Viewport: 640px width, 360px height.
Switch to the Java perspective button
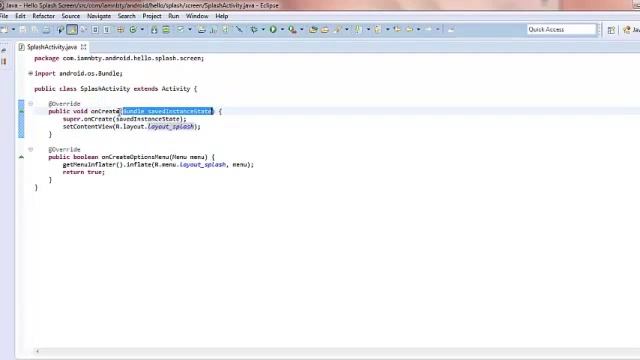631,30
